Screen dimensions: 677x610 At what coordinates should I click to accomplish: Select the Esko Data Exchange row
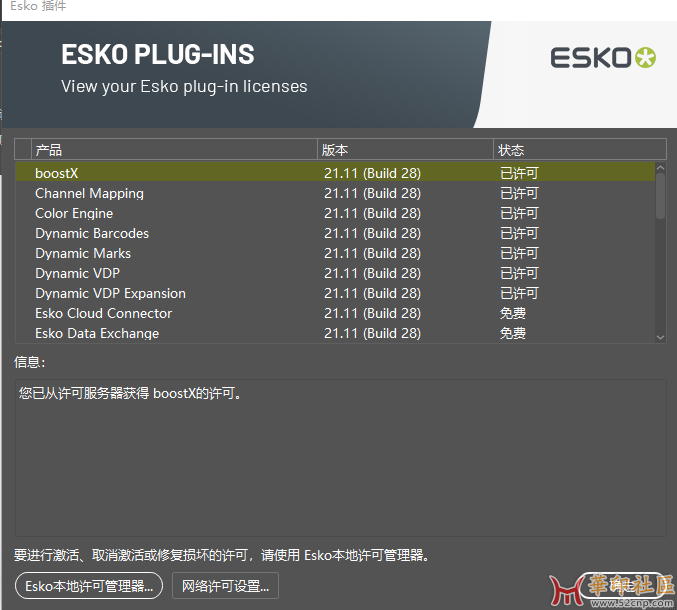335,333
